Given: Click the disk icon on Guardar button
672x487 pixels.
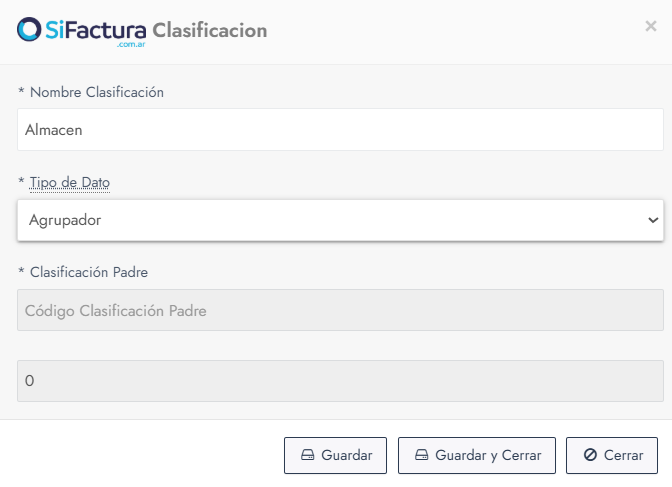Looking at the screenshot, I should click(x=308, y=455).
